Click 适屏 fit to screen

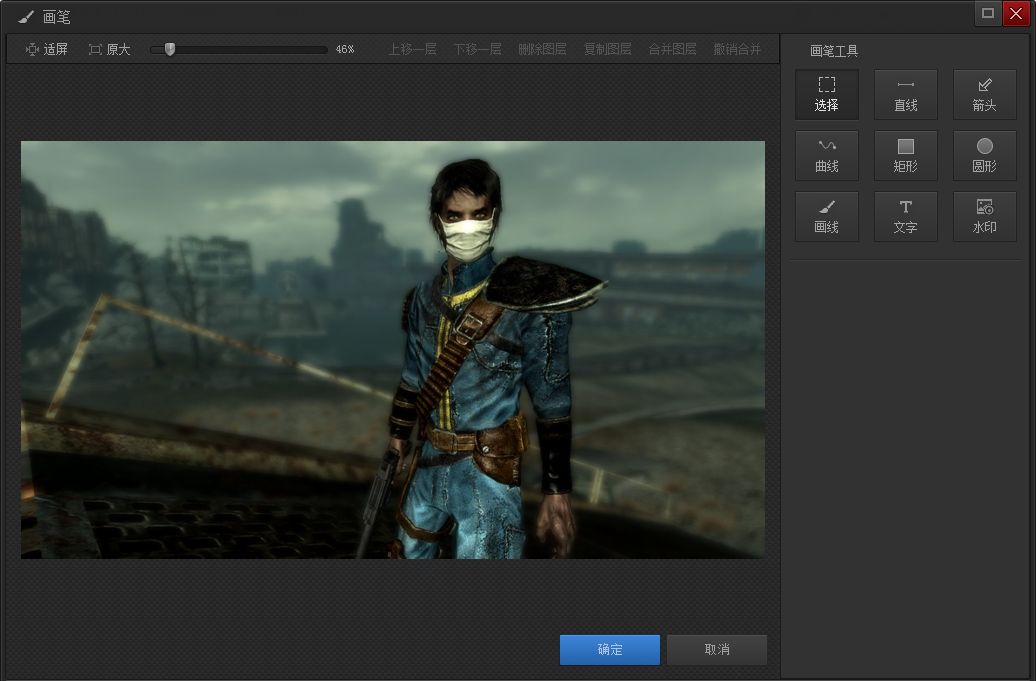[46, 50]
